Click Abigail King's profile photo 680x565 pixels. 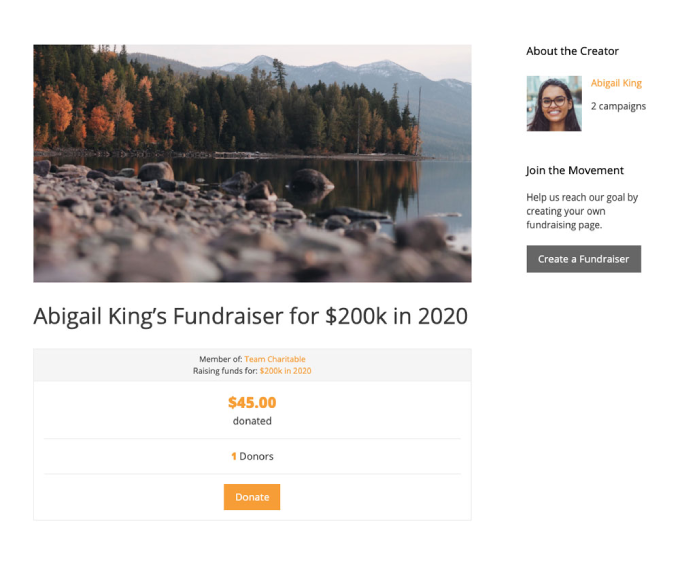coord(554,103)
